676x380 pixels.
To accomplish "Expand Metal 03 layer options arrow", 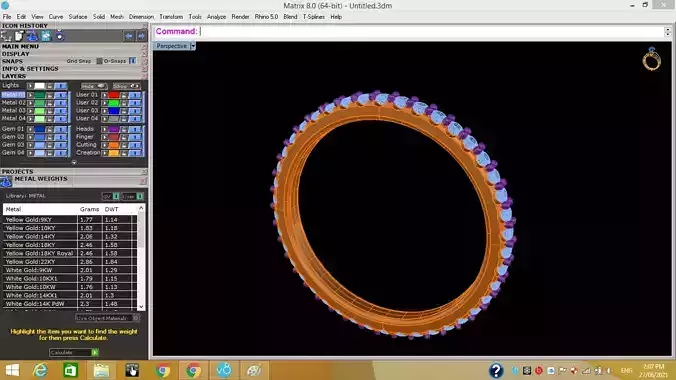I will [x=31, y=111].
